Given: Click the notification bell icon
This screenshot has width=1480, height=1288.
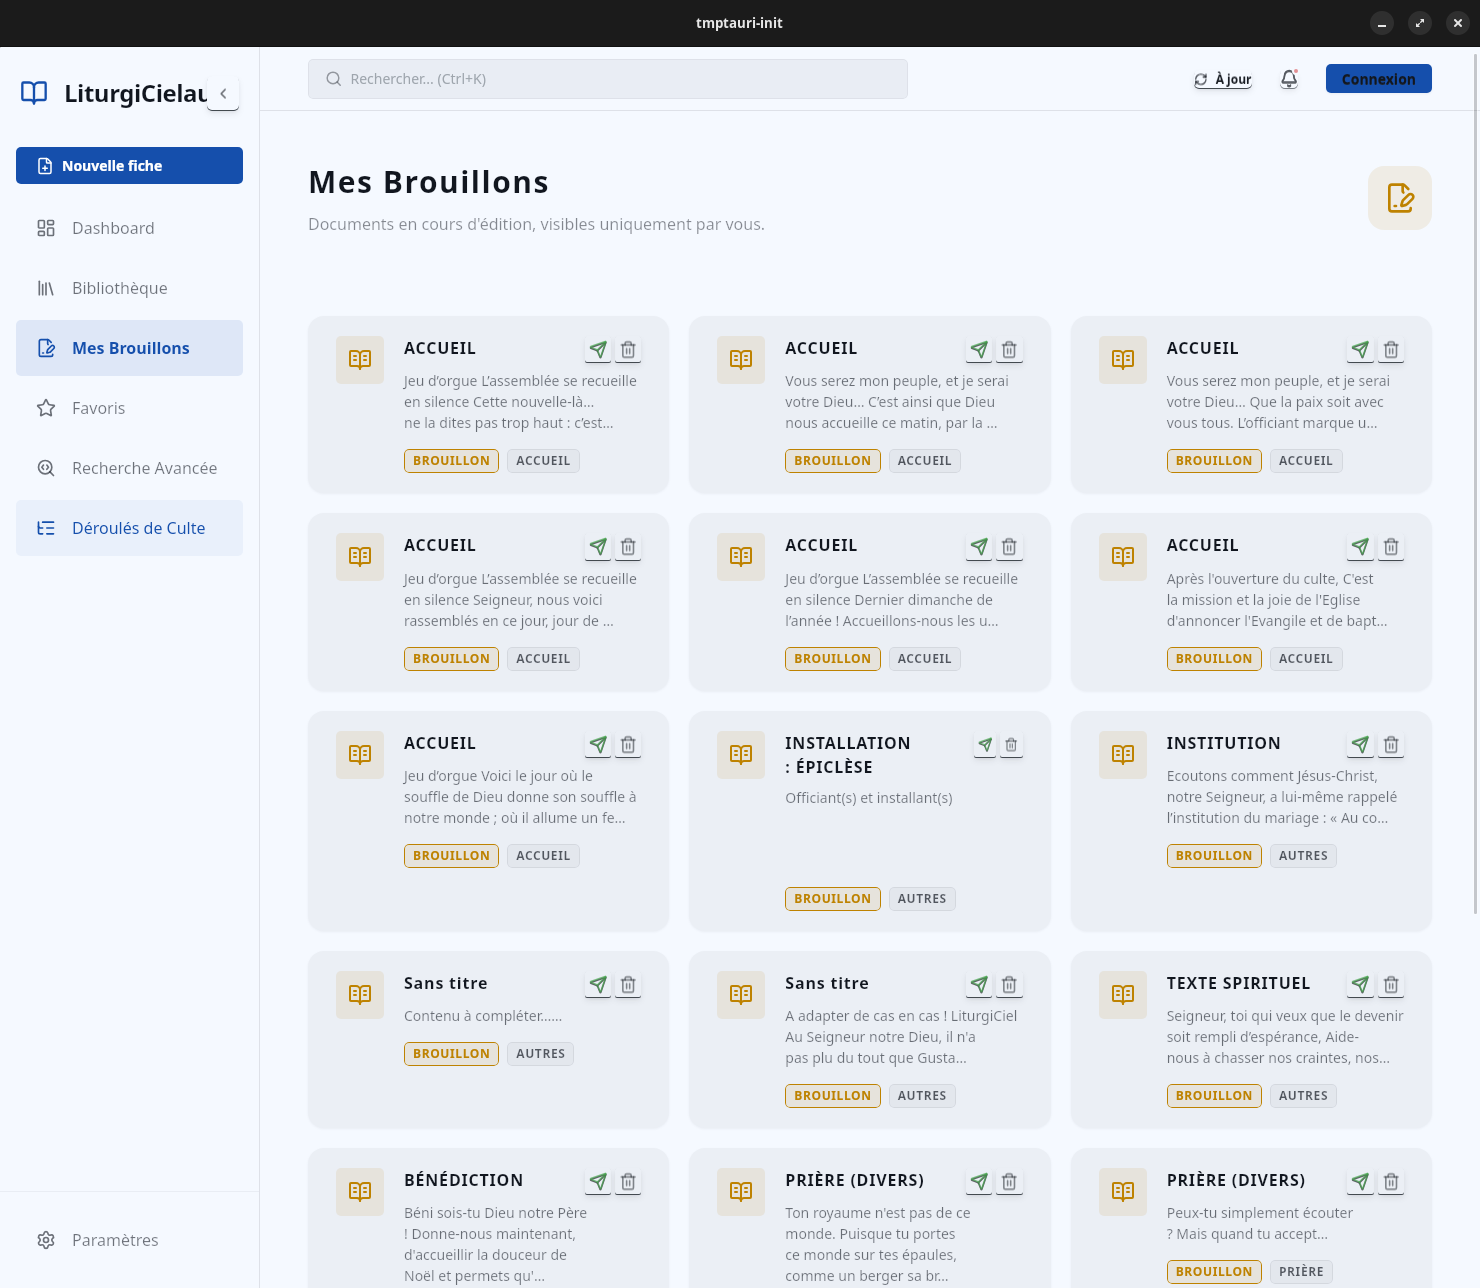Looking at the screenshot, I should [1289, 79].
